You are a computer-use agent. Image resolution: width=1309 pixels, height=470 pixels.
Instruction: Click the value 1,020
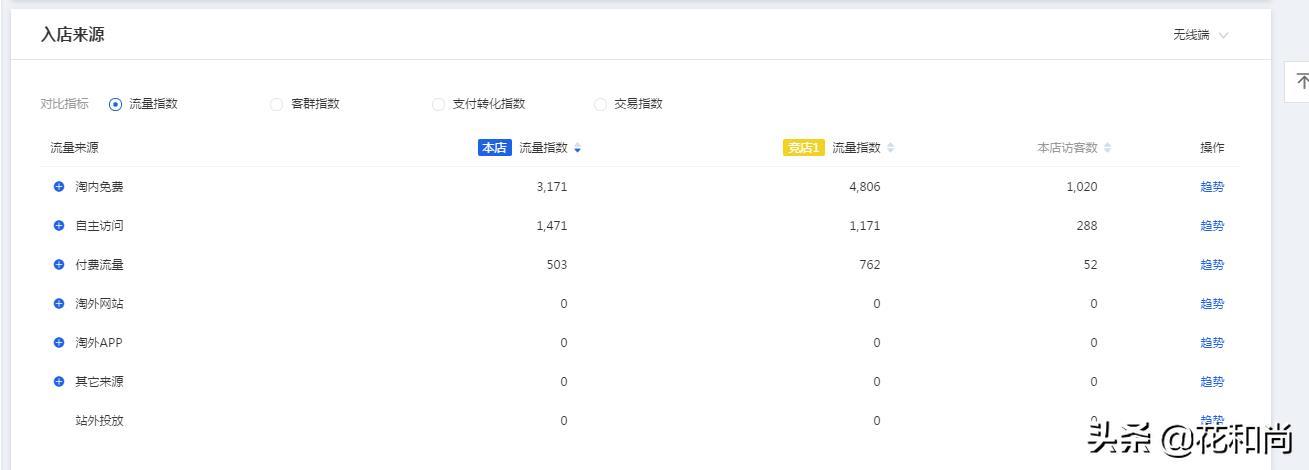click(x=1082, y=186)
